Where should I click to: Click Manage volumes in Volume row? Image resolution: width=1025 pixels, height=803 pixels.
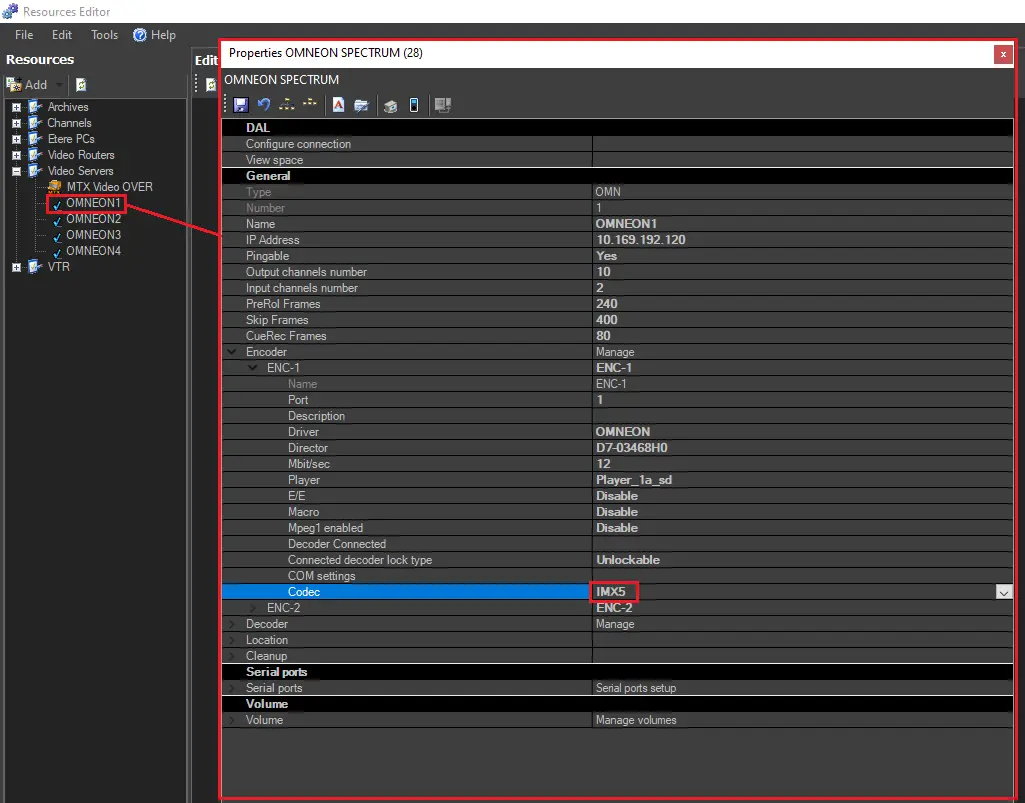coord(635,720)
